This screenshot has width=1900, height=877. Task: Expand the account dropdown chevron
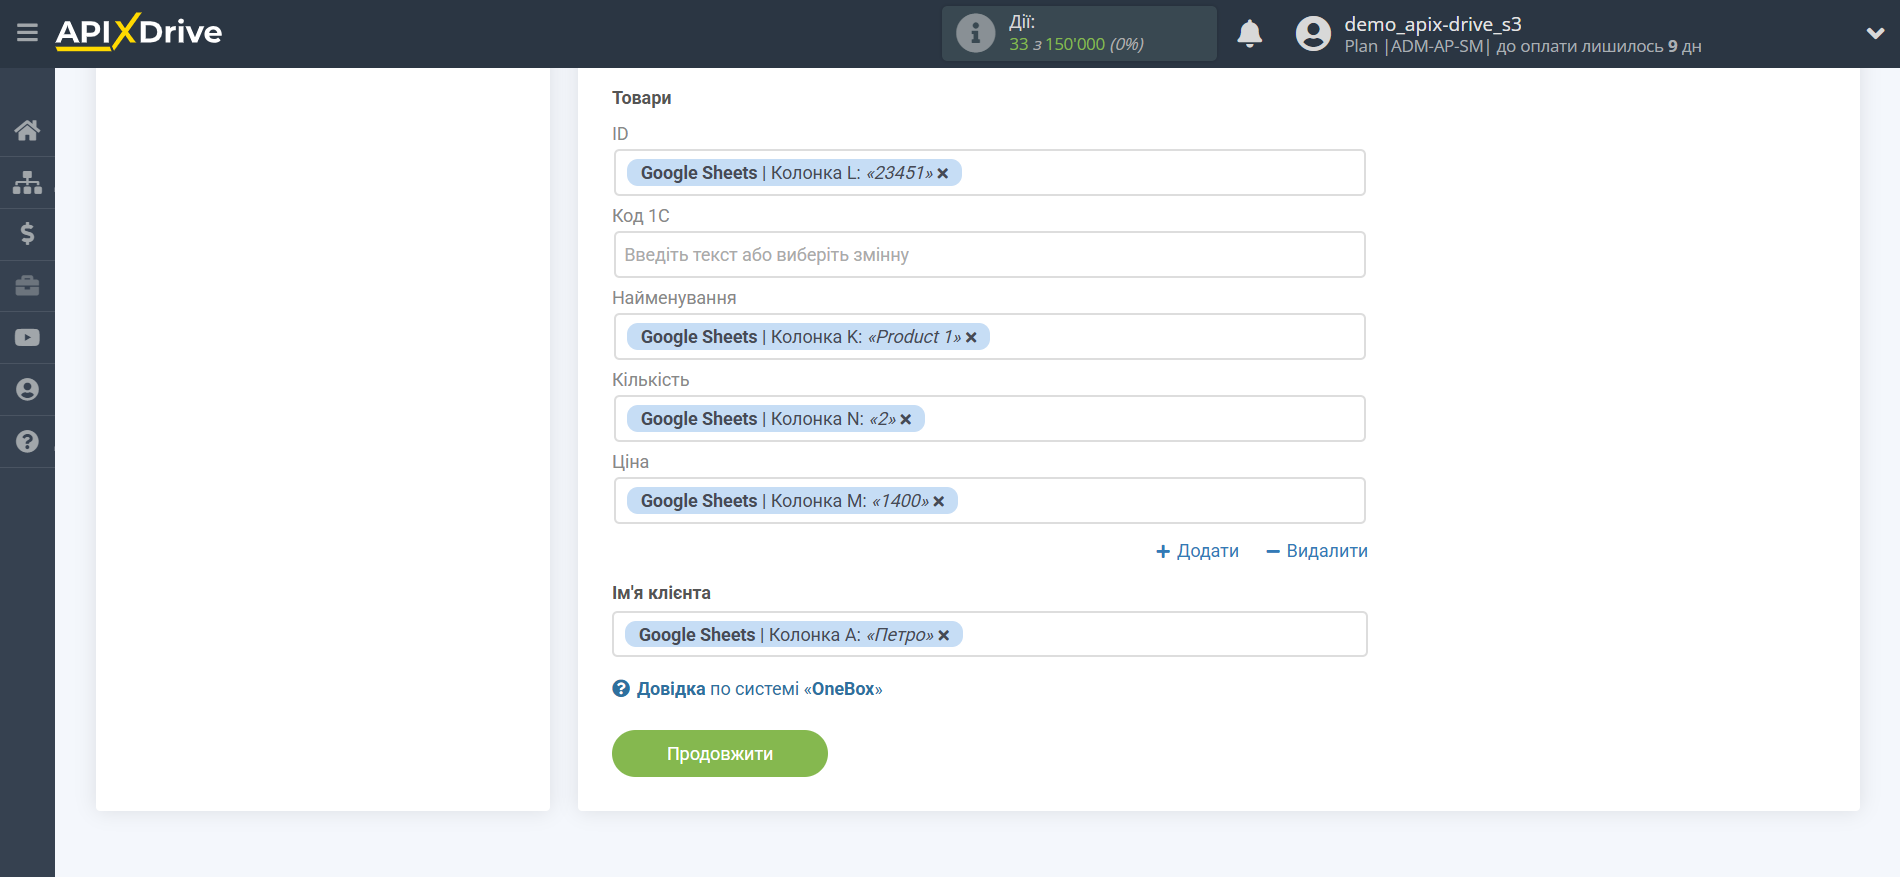1875,34
